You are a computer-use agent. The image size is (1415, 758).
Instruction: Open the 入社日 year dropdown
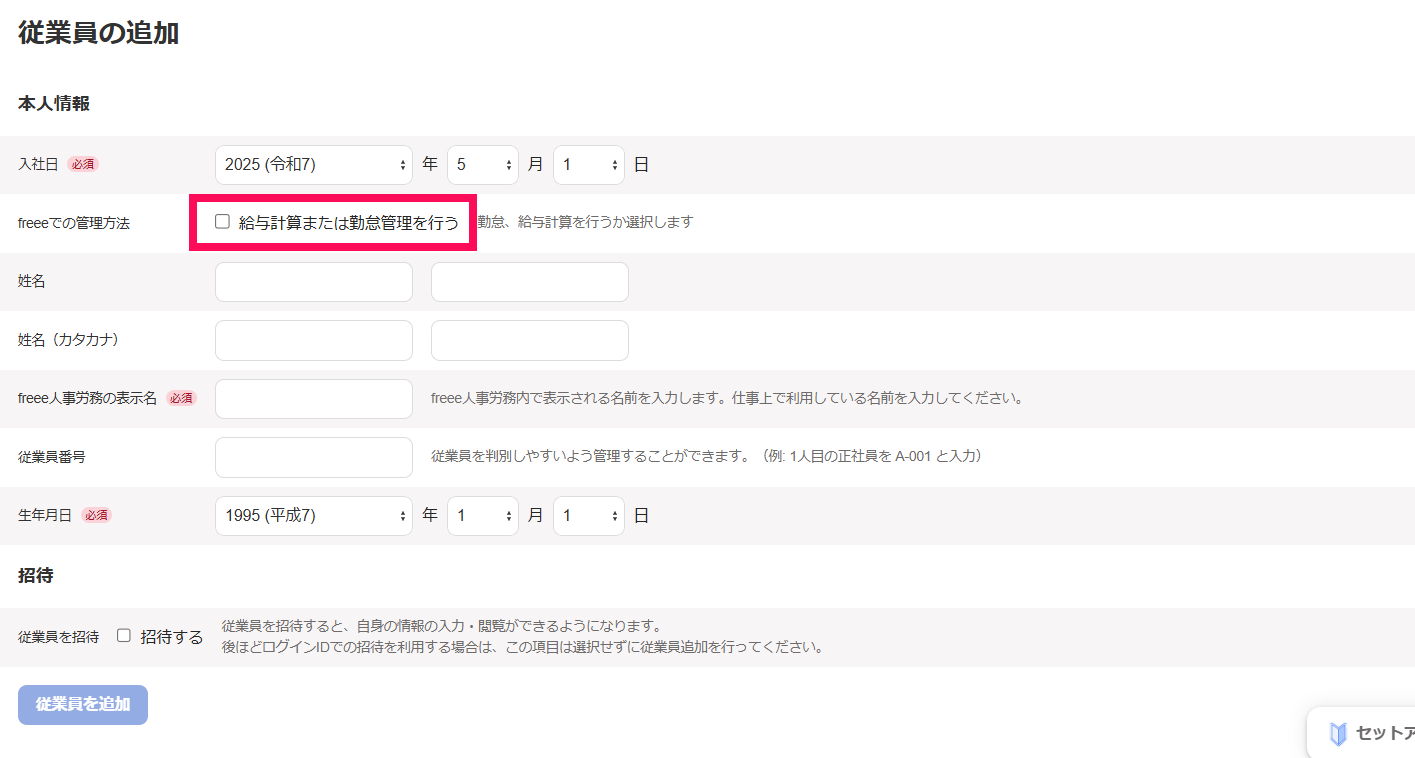[x=314, y=165]
